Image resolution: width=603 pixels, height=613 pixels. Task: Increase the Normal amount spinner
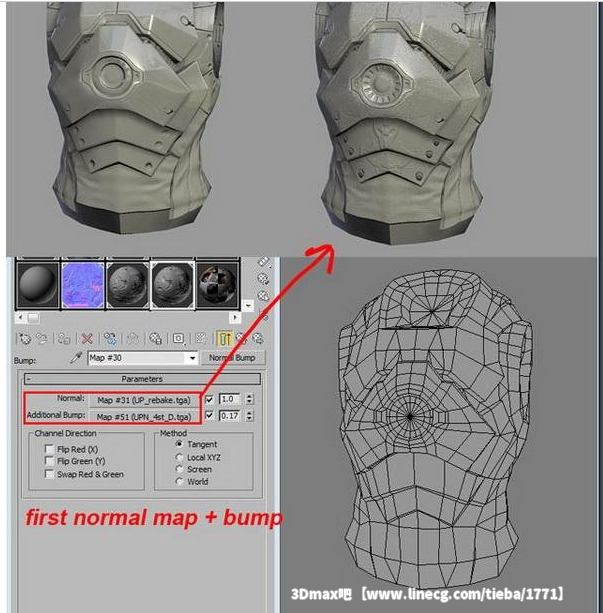[x=249, y=396]
